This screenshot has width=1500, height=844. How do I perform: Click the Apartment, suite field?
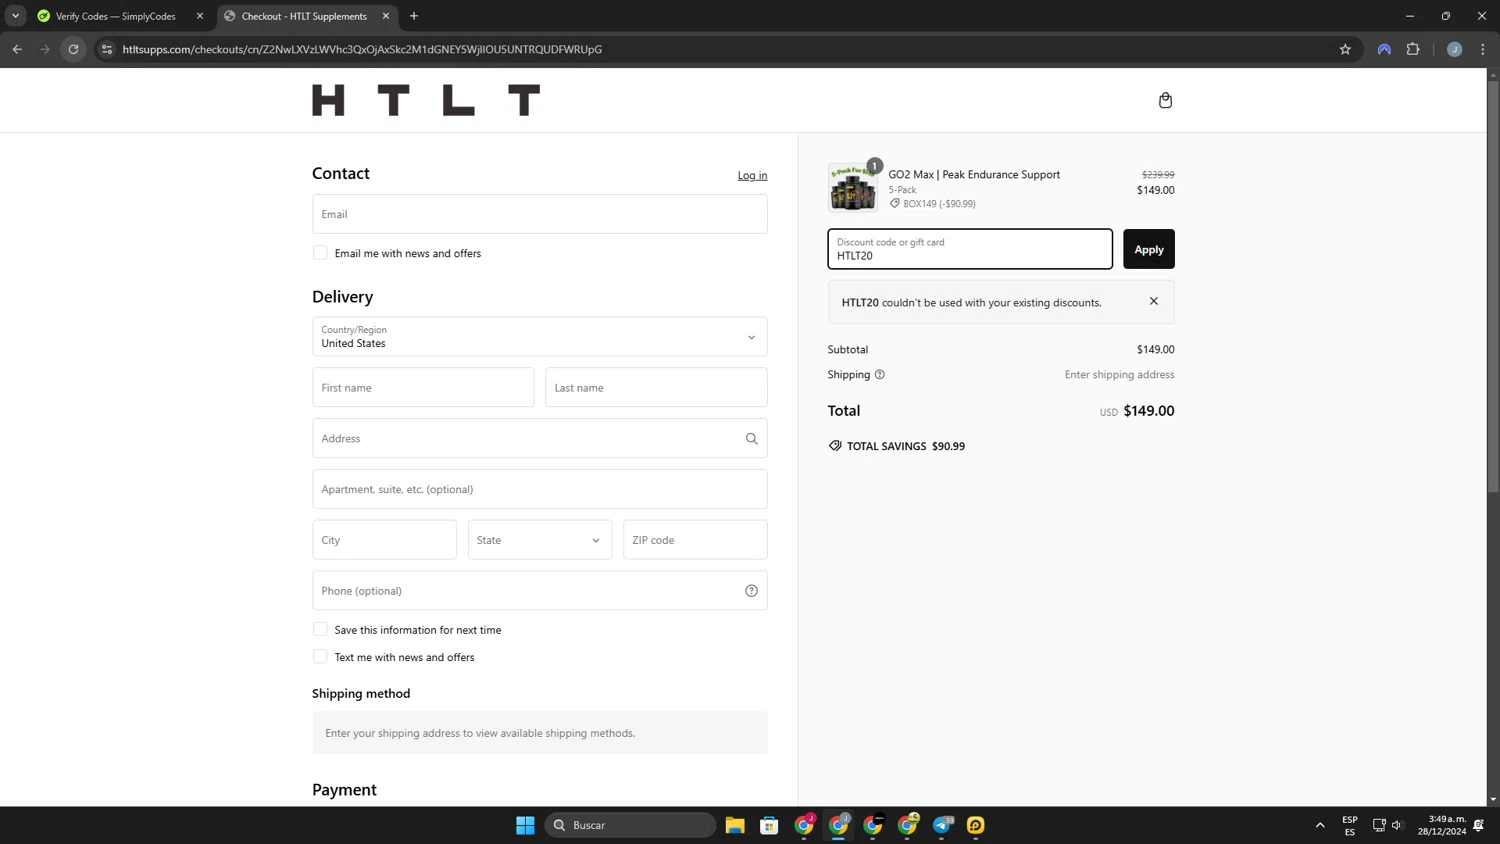click(x=540, y=489)
